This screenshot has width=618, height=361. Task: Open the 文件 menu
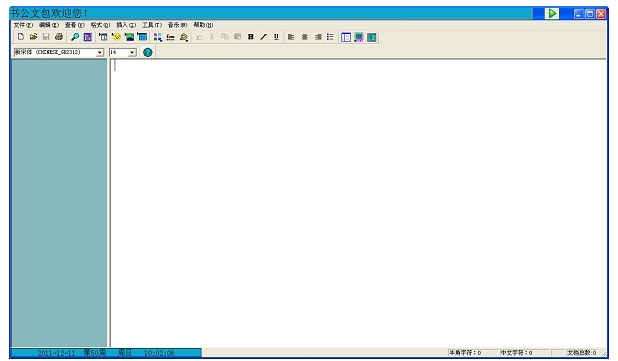[23, 25]
